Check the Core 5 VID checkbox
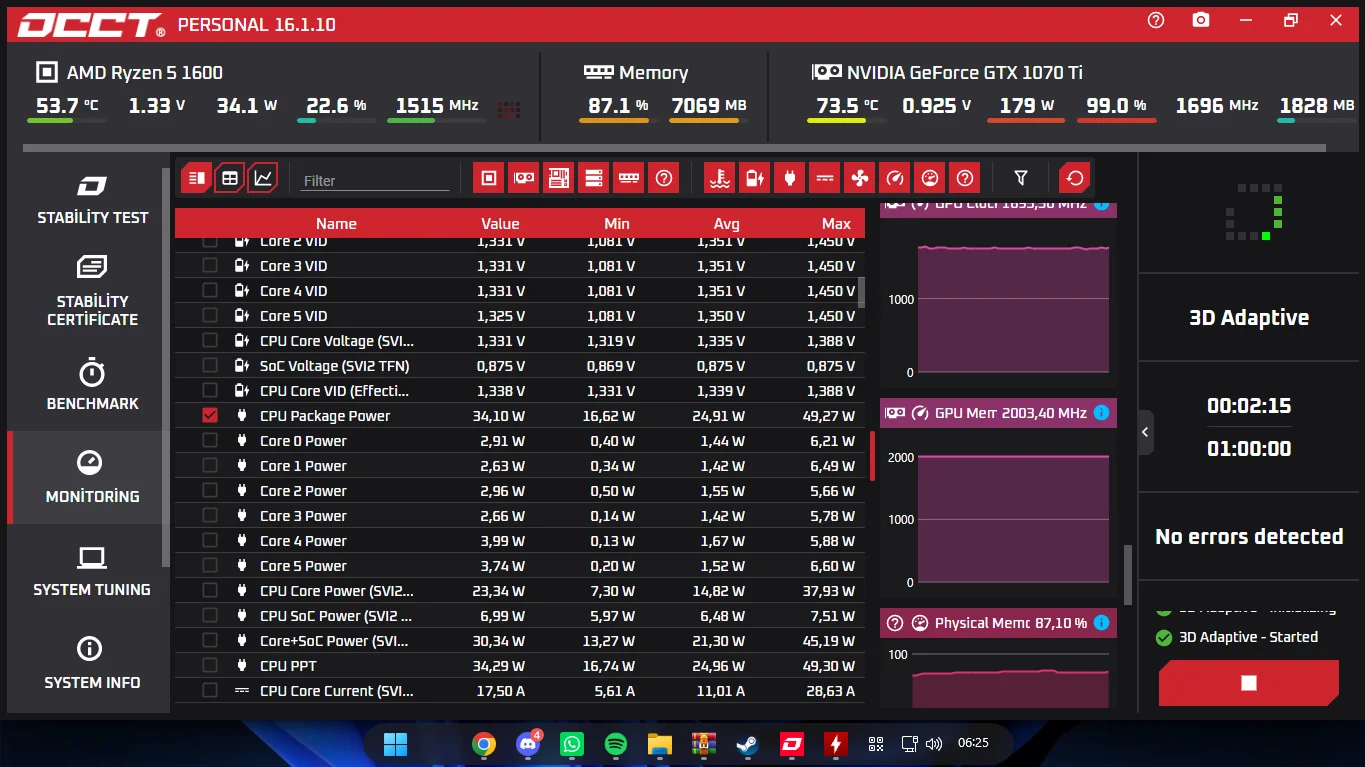Viewport: 1365px width, 767px height. 210,315
